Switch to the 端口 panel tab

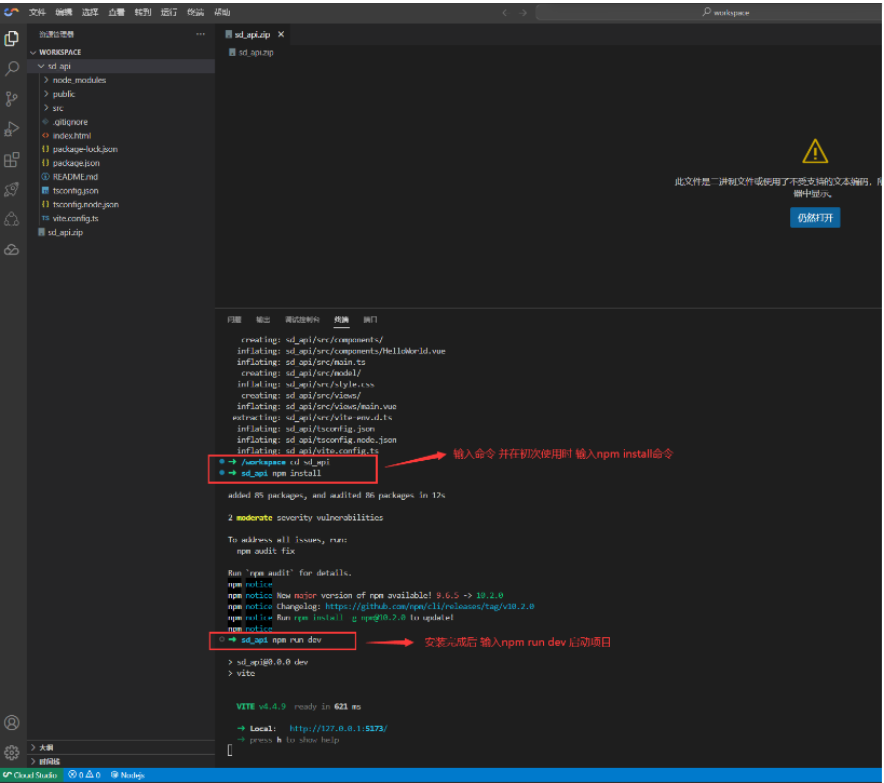tap(370, 320)
